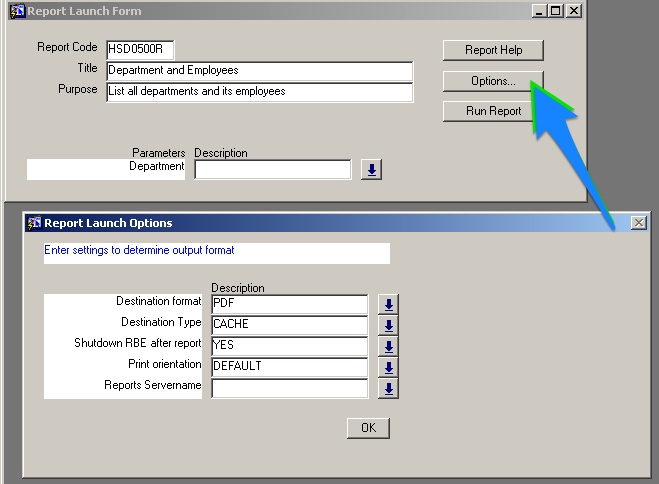The height and width of the screenshot is (484, 659).
Task: Click the Report Help button
Action: point(493,50)
